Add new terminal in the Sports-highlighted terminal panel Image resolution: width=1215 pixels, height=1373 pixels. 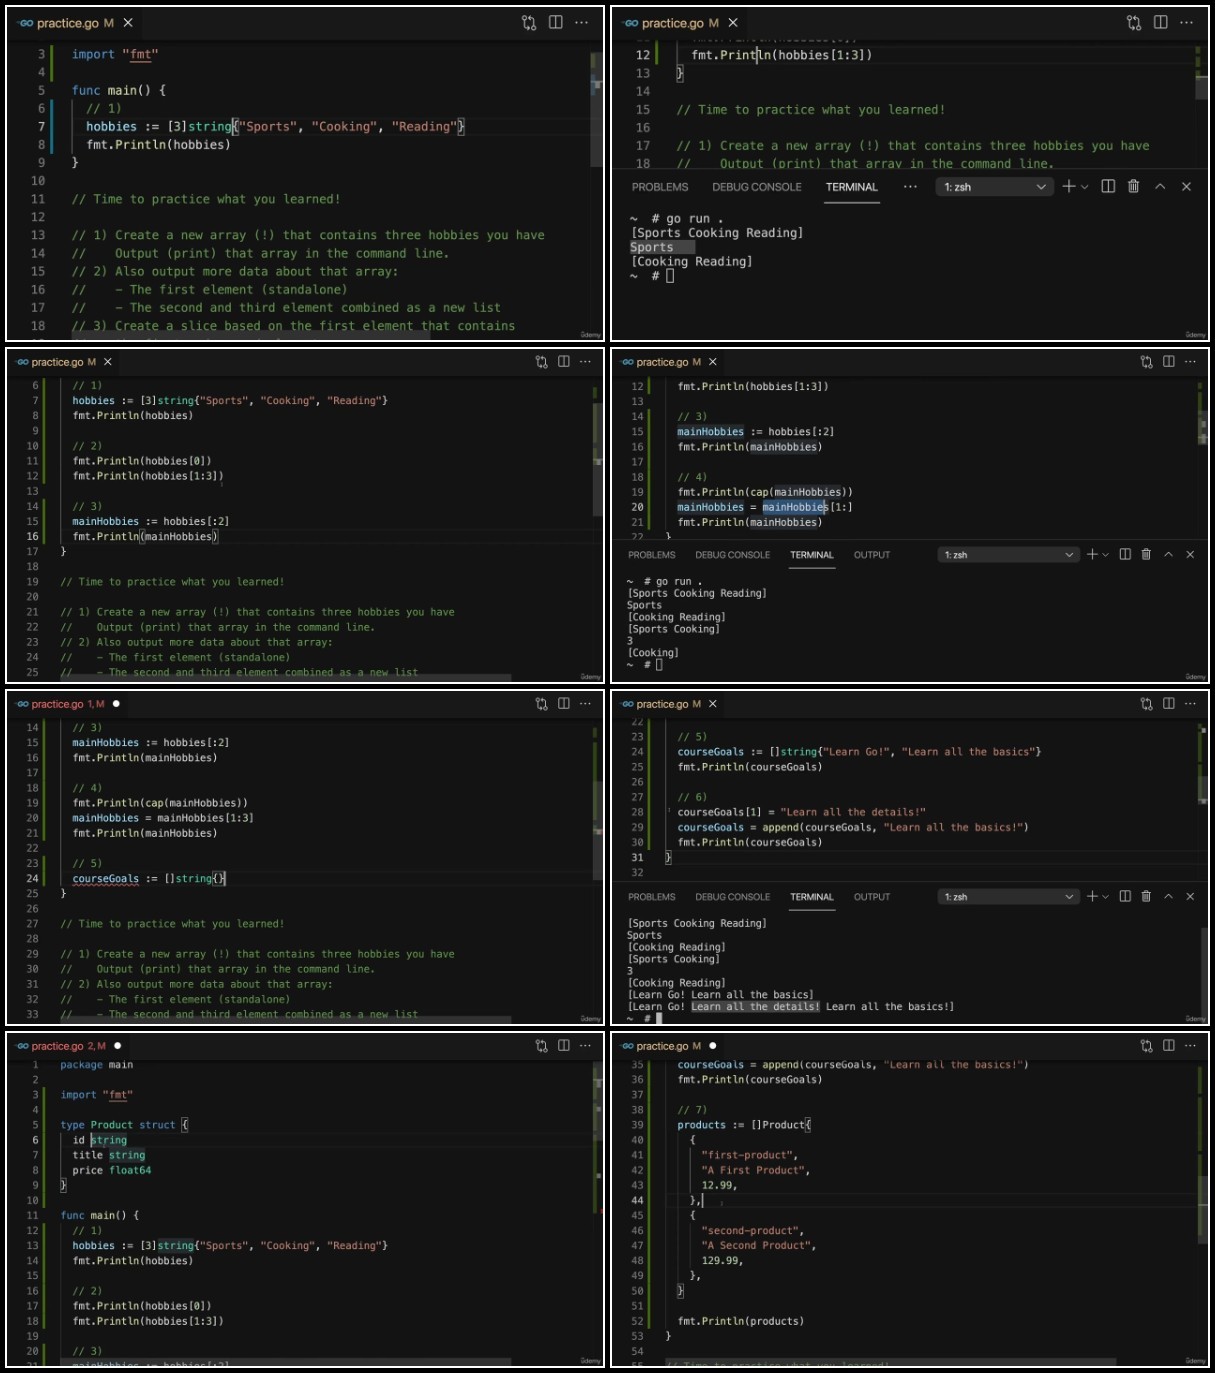1069,186
